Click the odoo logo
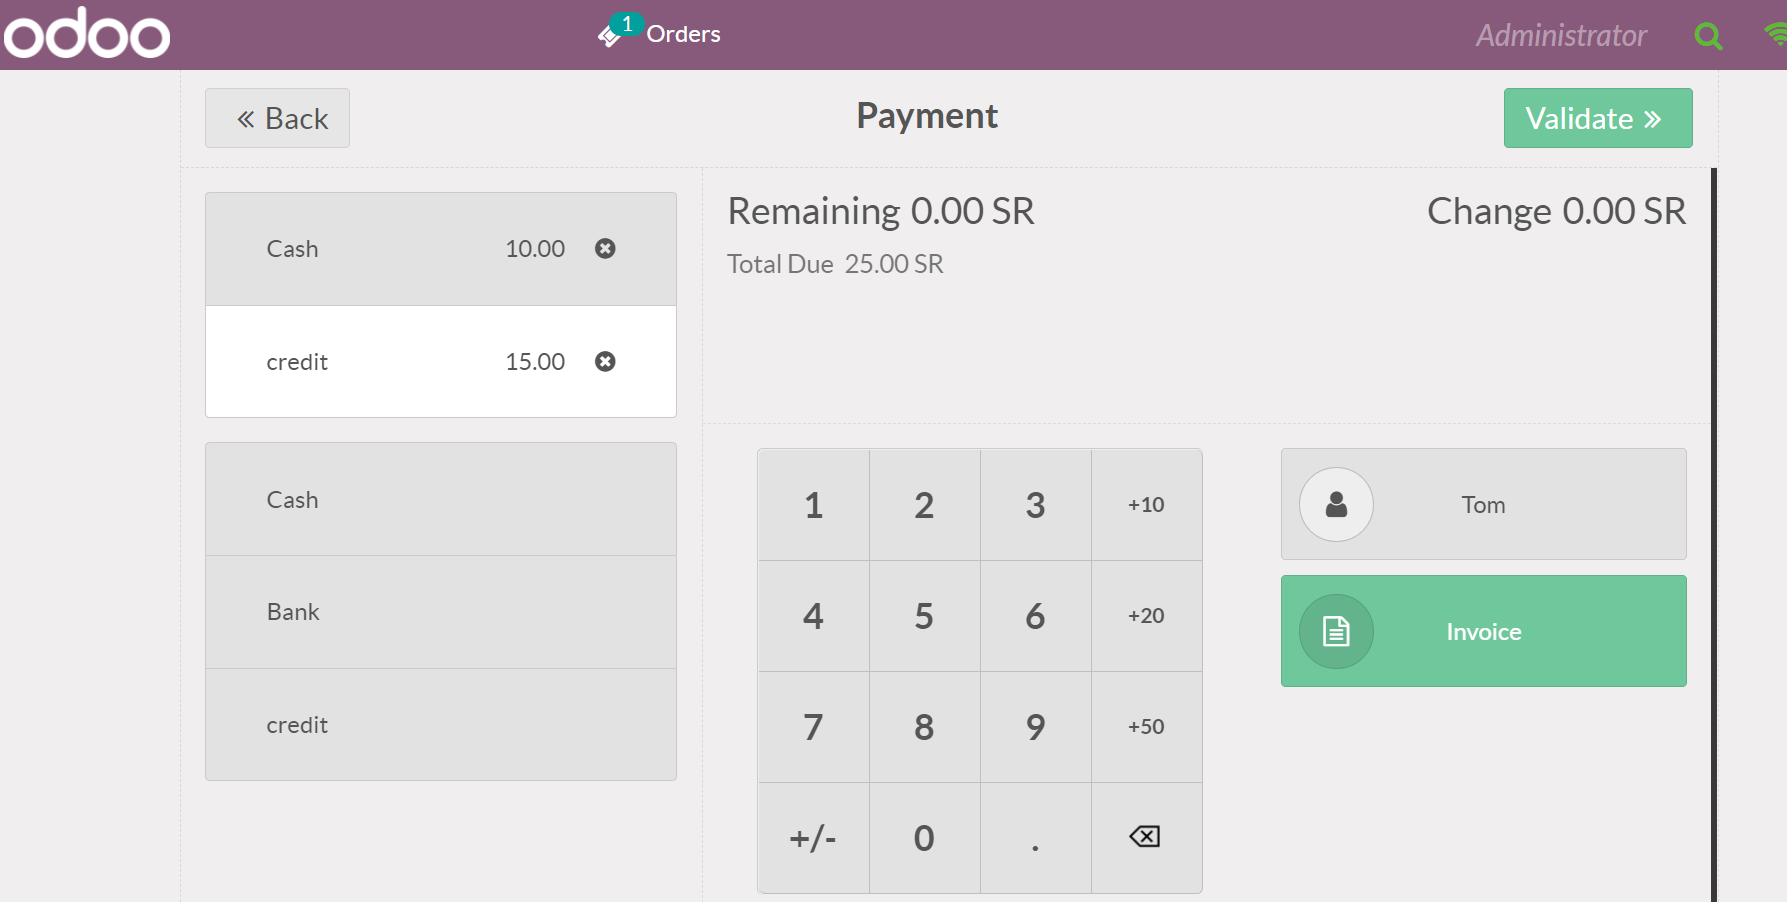Viewport: 1787px width, 902px height. [x=87, y=35]
